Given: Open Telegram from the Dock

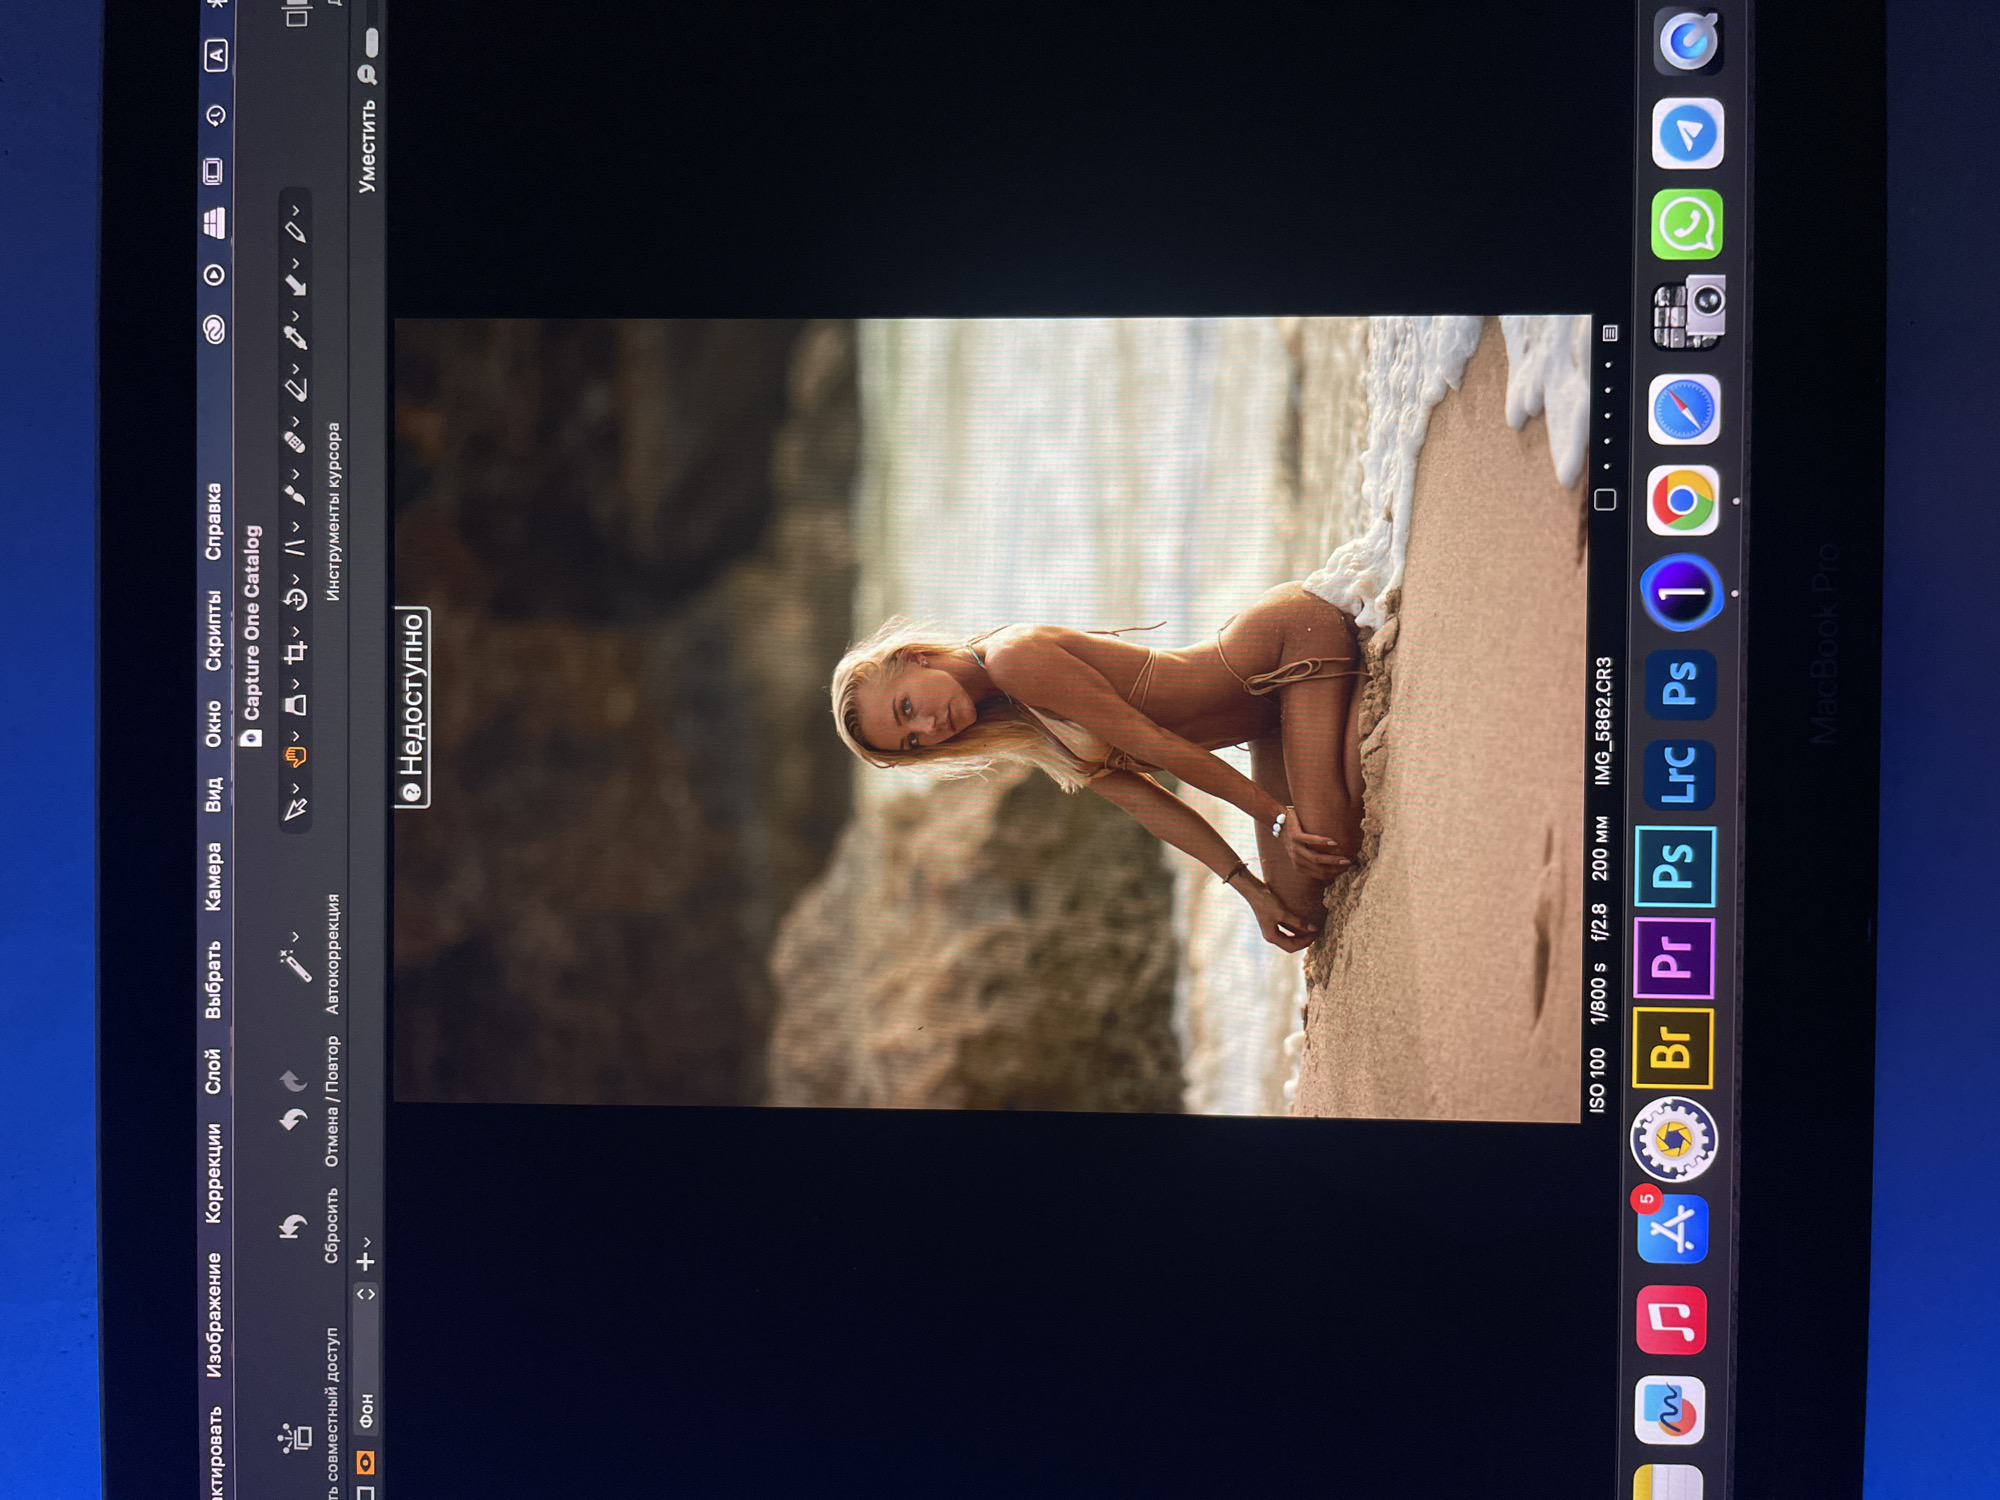Looking at the screenshot, I should 1687,134.
